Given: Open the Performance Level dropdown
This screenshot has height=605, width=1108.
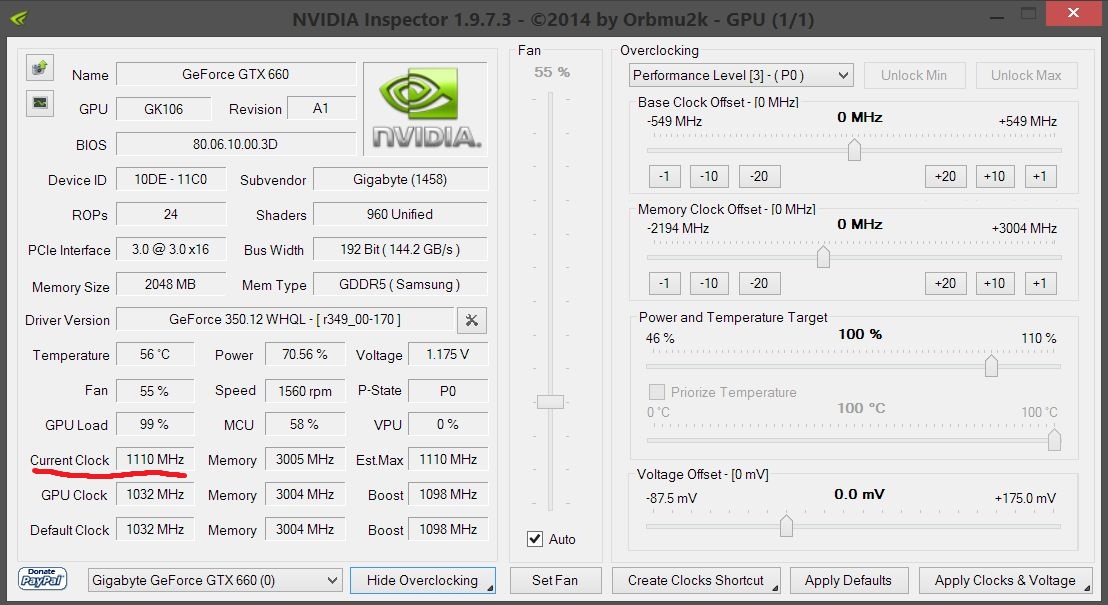Looking at the screenshot, I should coord(741,75).
